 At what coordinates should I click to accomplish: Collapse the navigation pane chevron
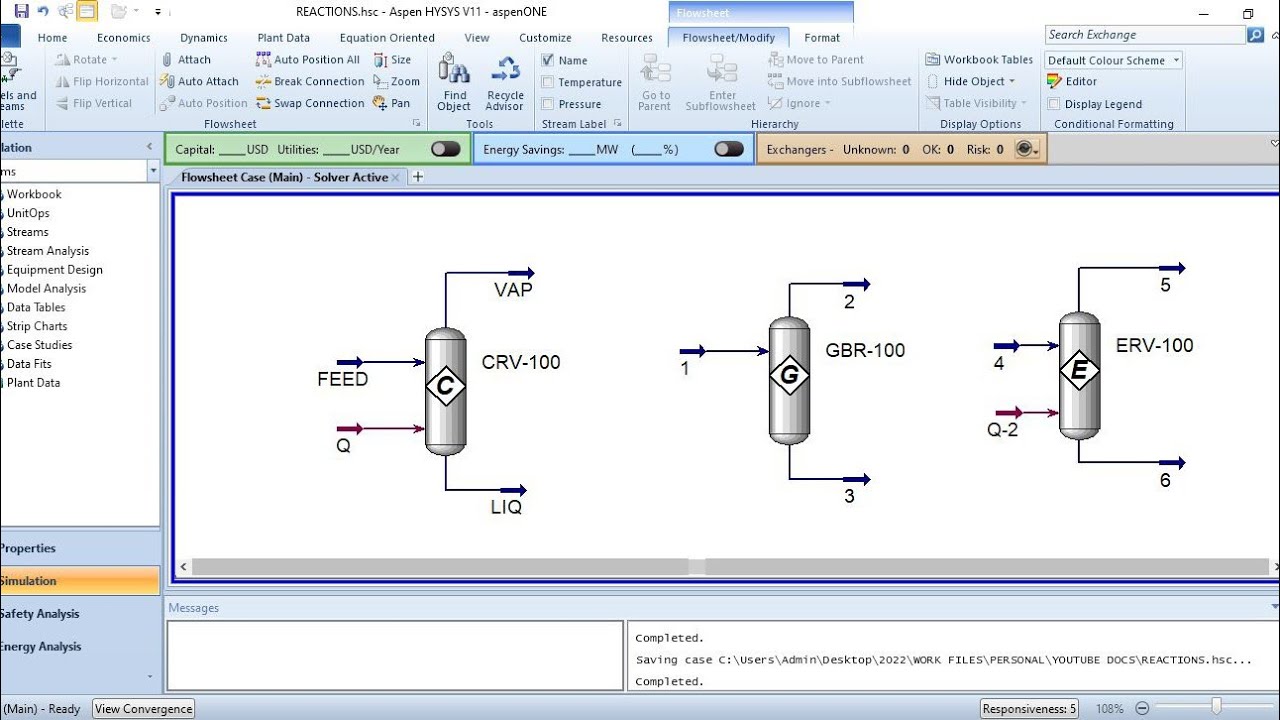tap(150, 147)
